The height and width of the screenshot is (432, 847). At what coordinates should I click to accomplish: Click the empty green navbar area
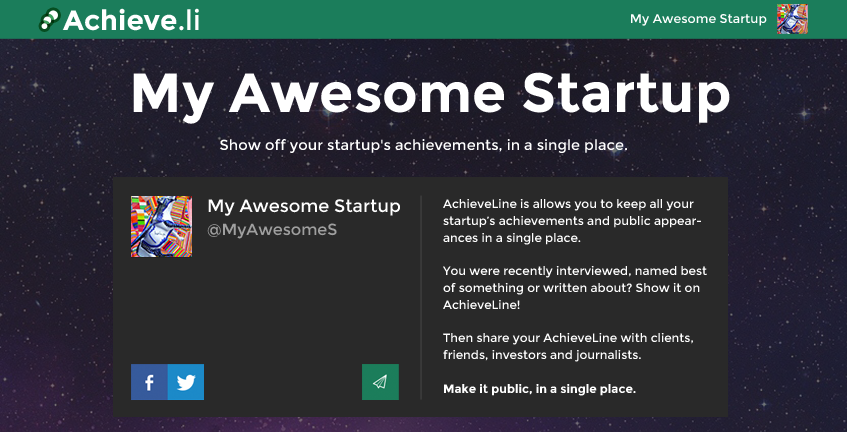(x=400, y=19)
